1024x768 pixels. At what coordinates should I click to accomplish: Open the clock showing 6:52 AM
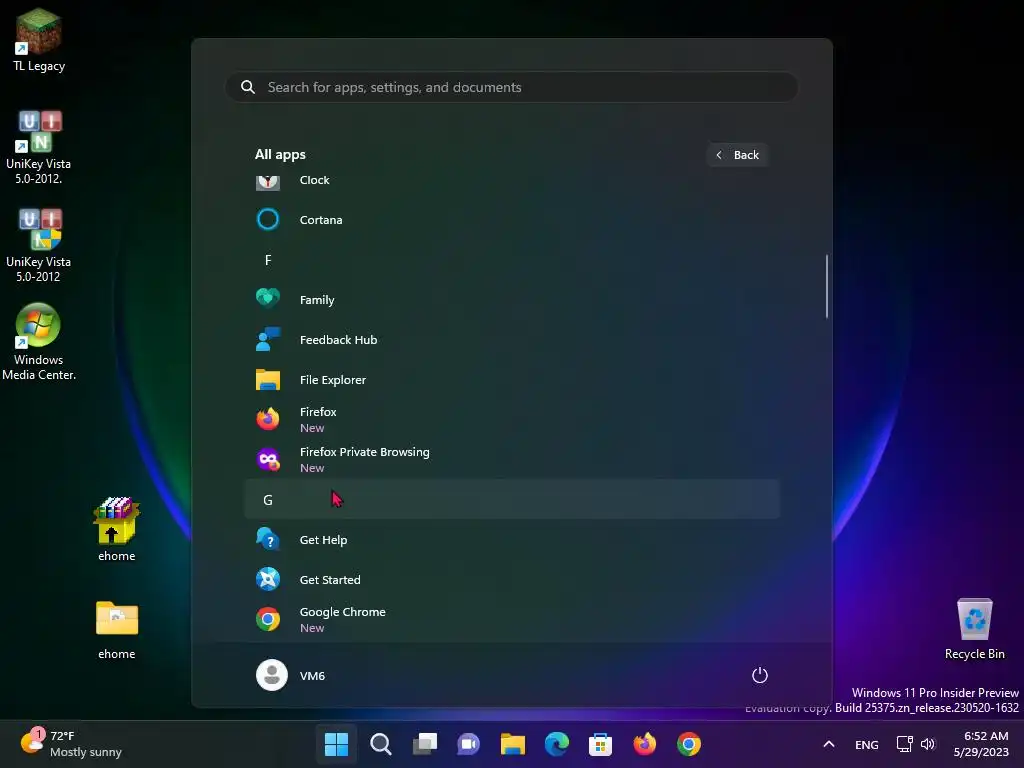point(981,744)
